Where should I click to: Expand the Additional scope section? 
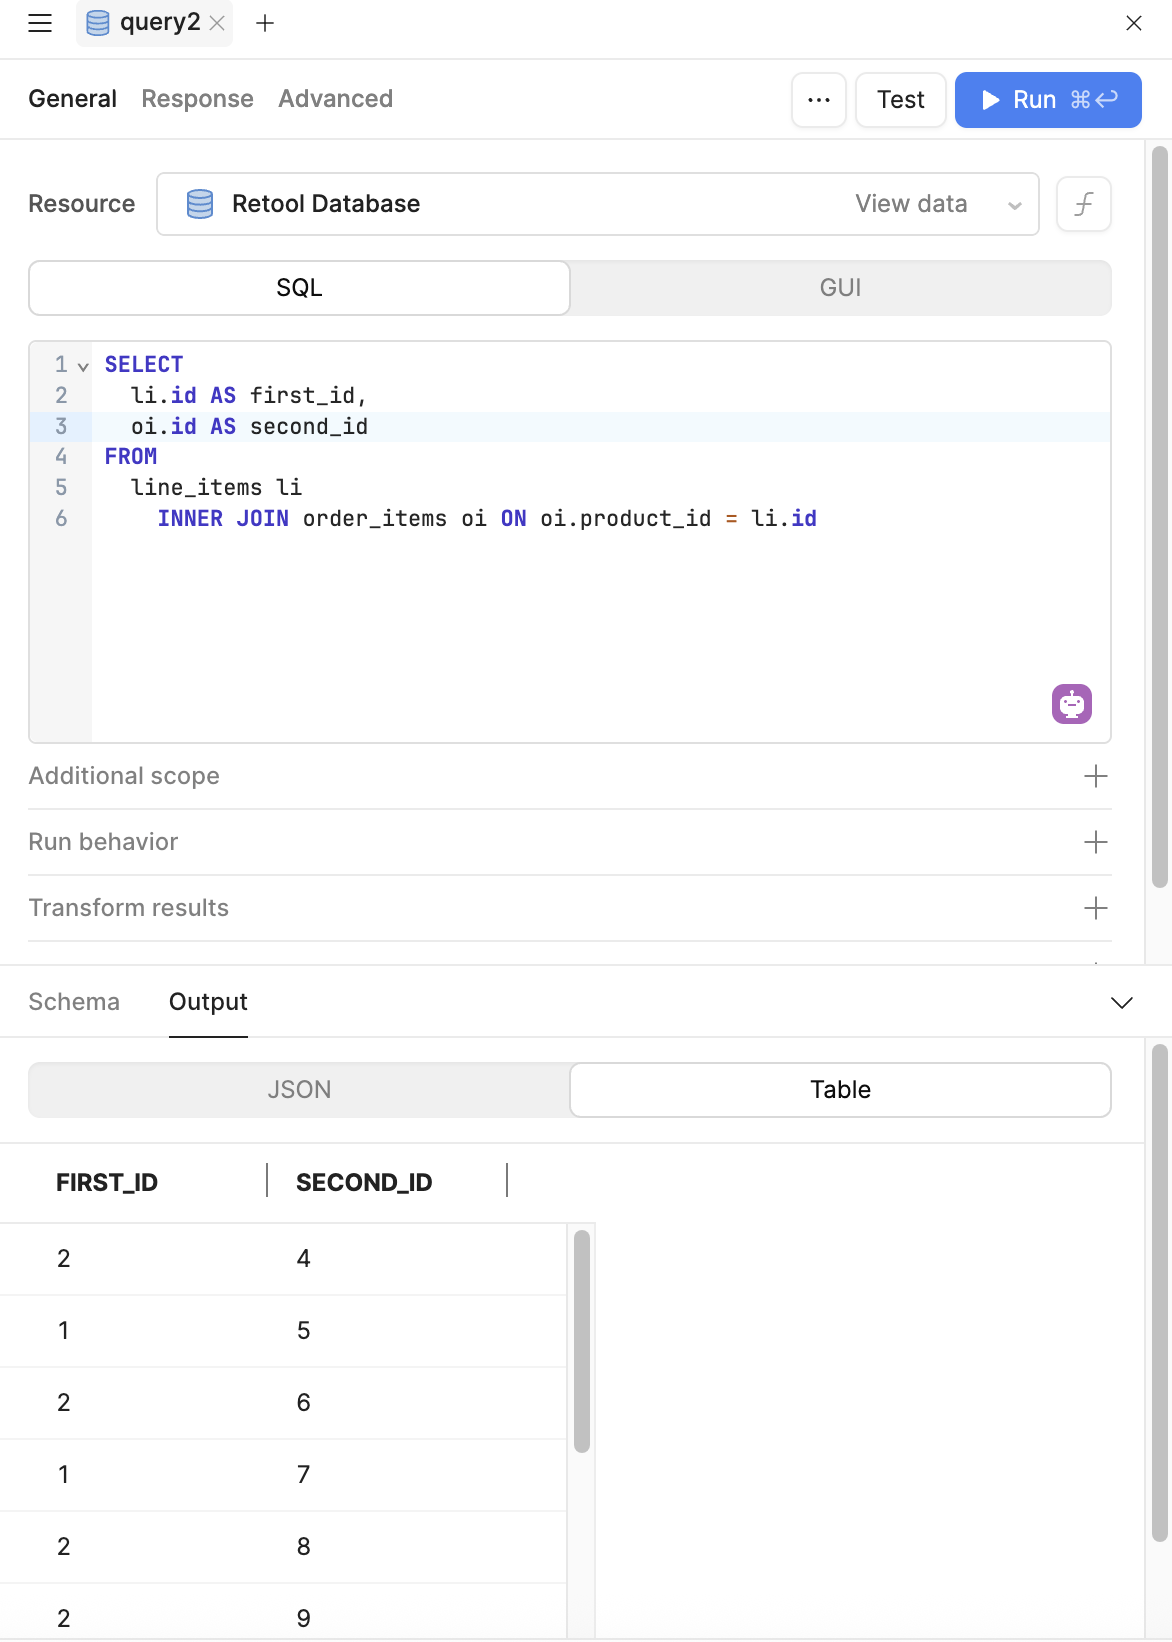tap(1095, 776)
